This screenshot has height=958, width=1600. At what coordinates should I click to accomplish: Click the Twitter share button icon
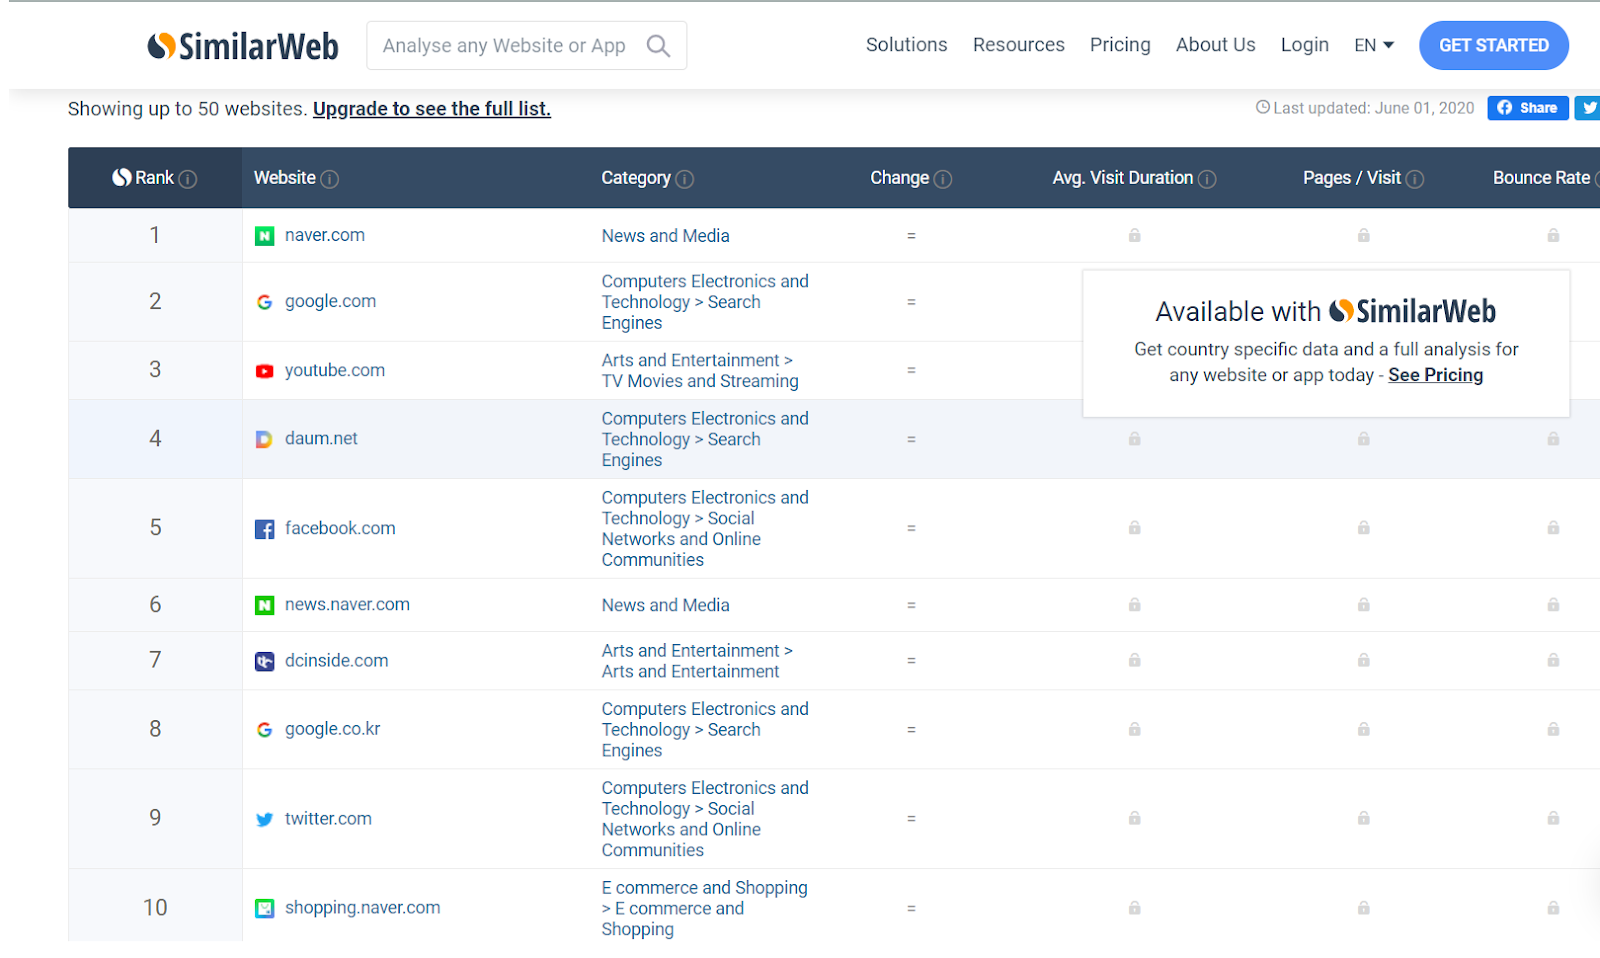click(1588, 108)
